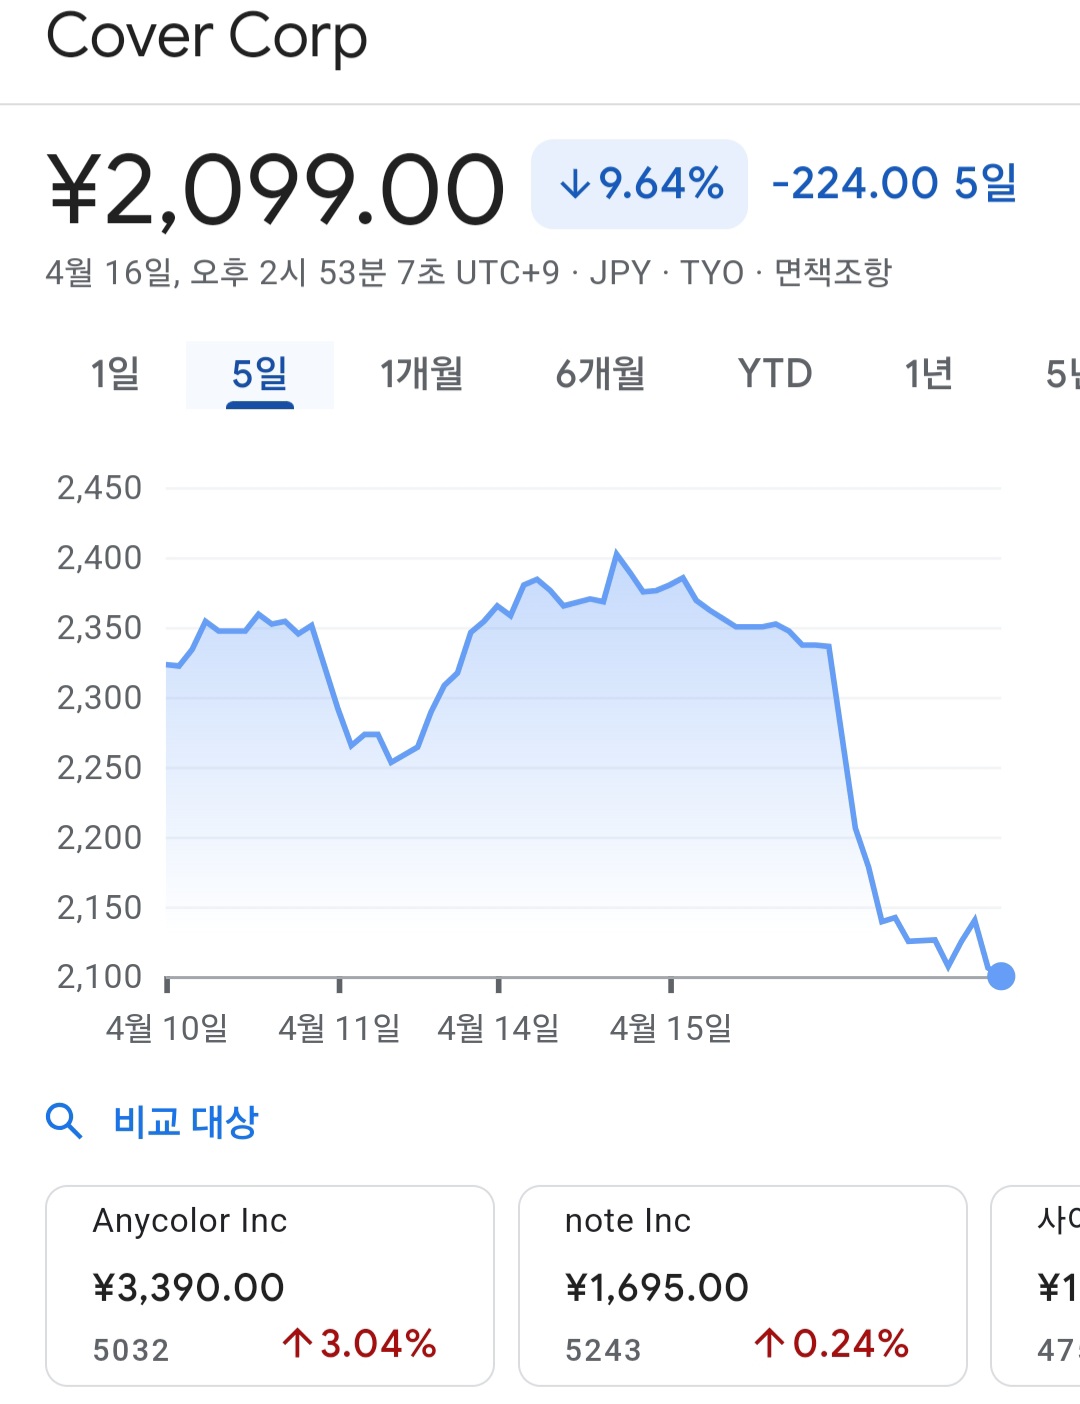1080x1404 pixels.
Task: Switch to the 6개월 chart range
Action: point(600,374)
